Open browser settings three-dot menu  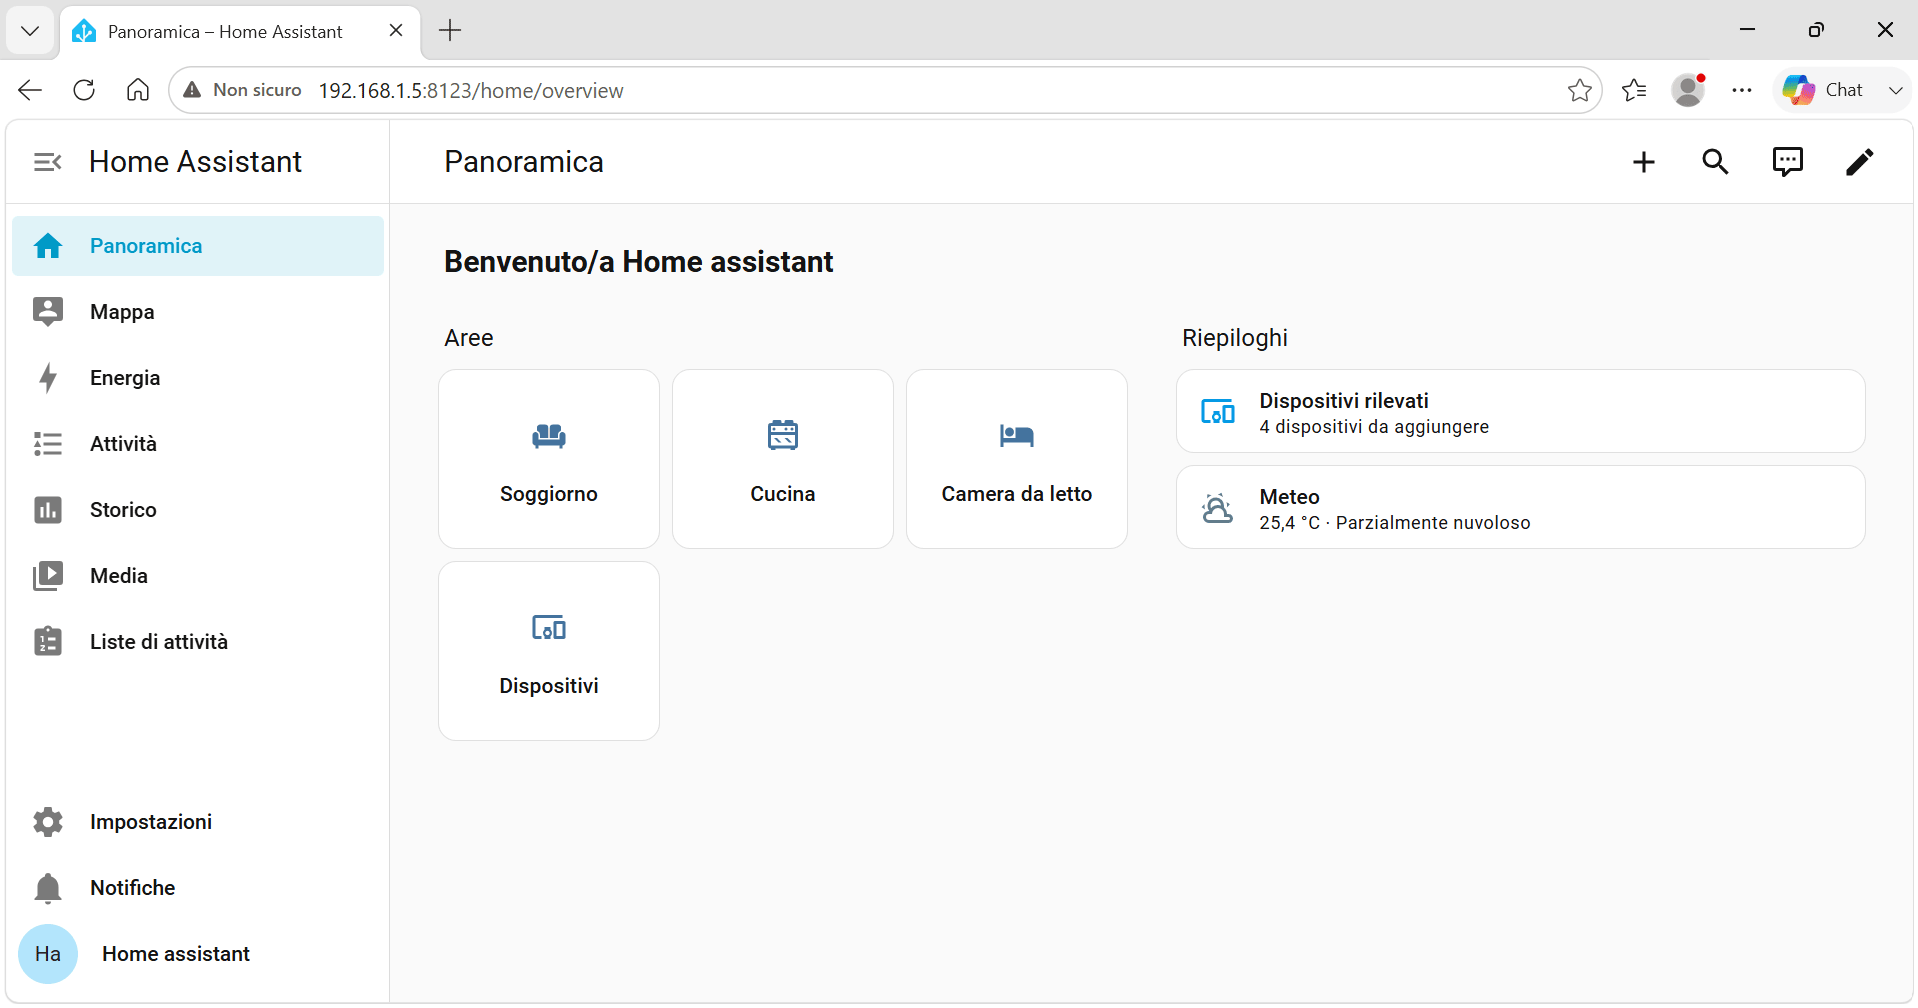point(1742,90)
